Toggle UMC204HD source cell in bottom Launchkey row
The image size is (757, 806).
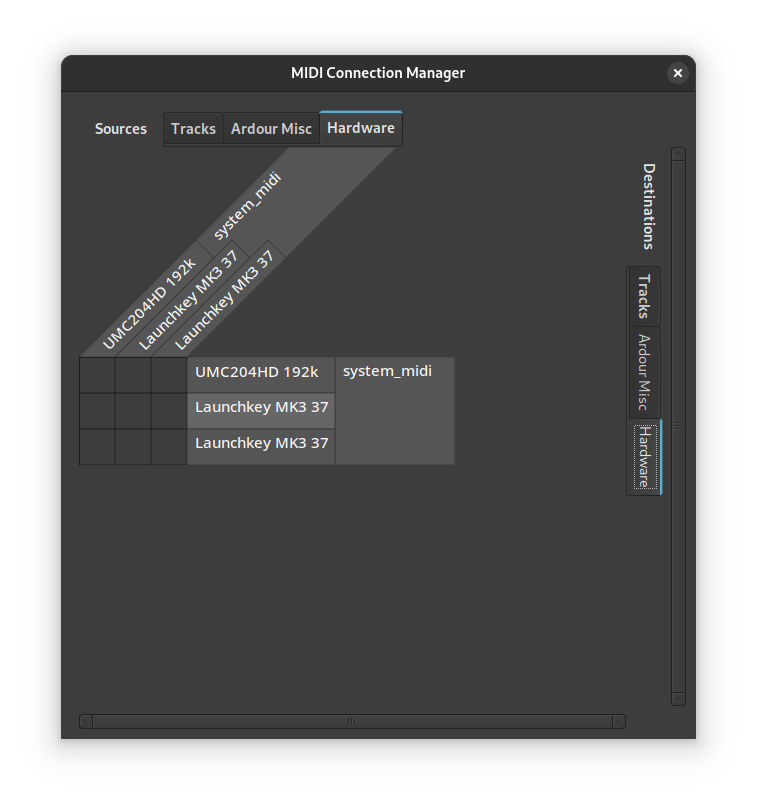[97, 447]
